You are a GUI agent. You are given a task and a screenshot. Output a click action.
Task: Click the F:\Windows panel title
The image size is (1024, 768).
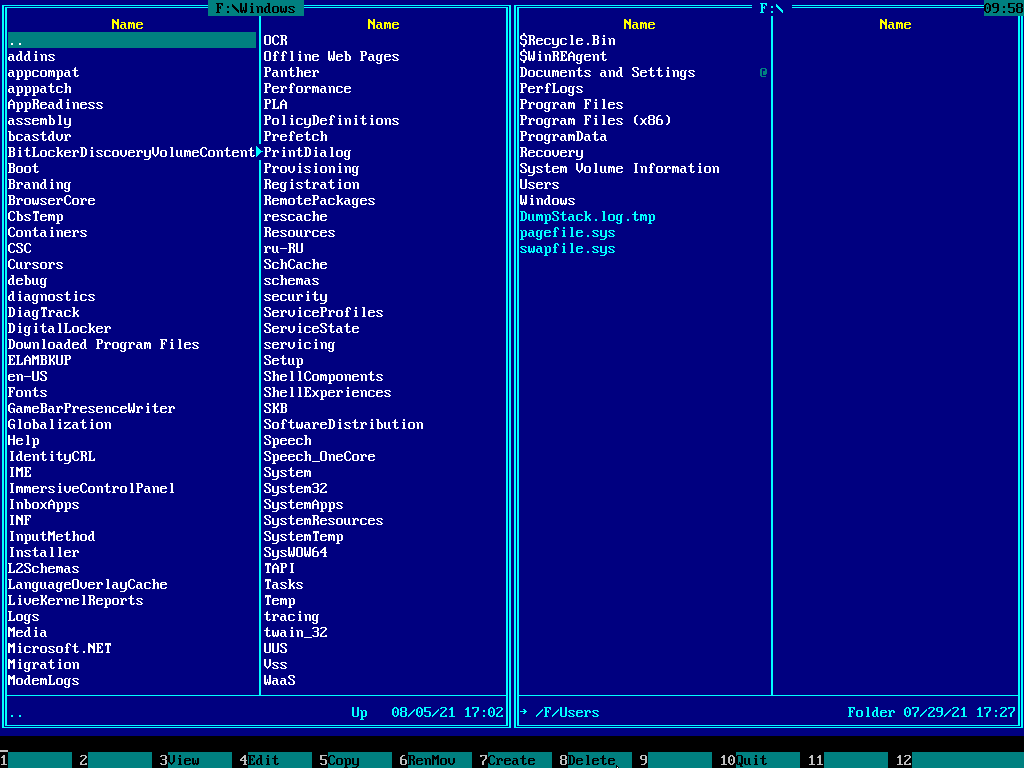255,8
